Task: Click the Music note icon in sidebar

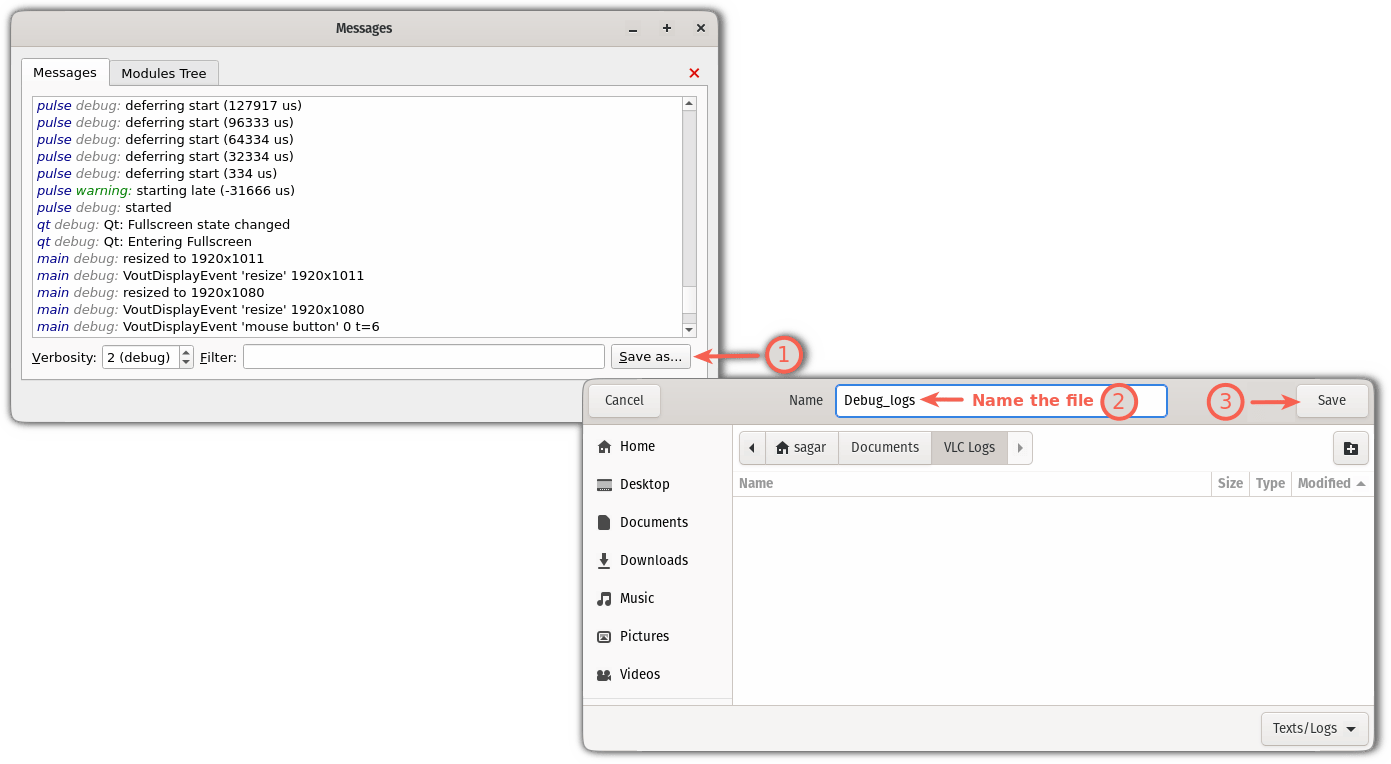Action: tap(604, 599)
